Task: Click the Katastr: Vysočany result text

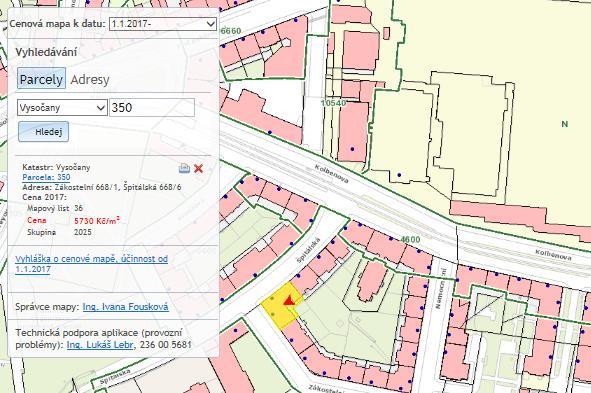Action: [56, 167]
